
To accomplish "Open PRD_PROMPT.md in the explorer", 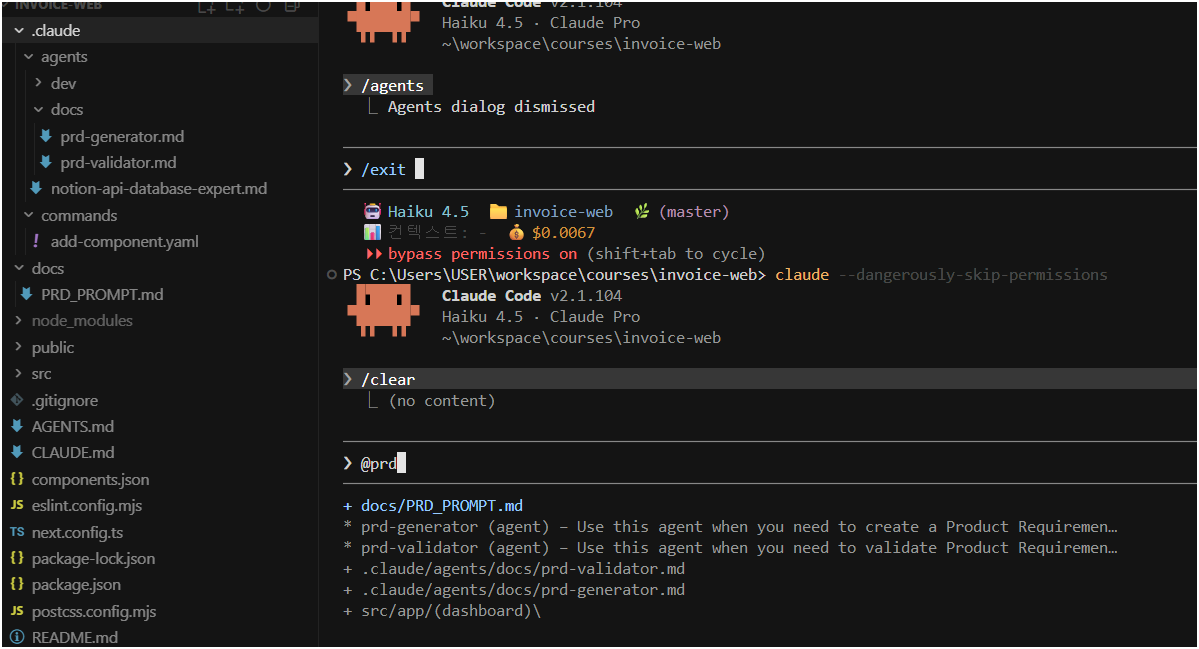I will [x=102, y=294].
